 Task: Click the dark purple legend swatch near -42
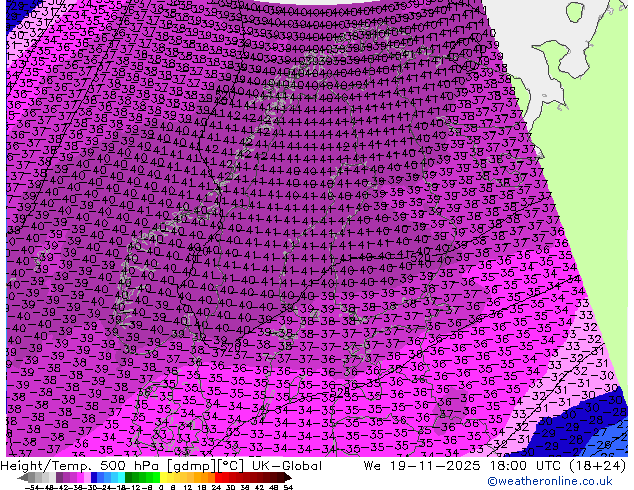click(x=59, y=477)
